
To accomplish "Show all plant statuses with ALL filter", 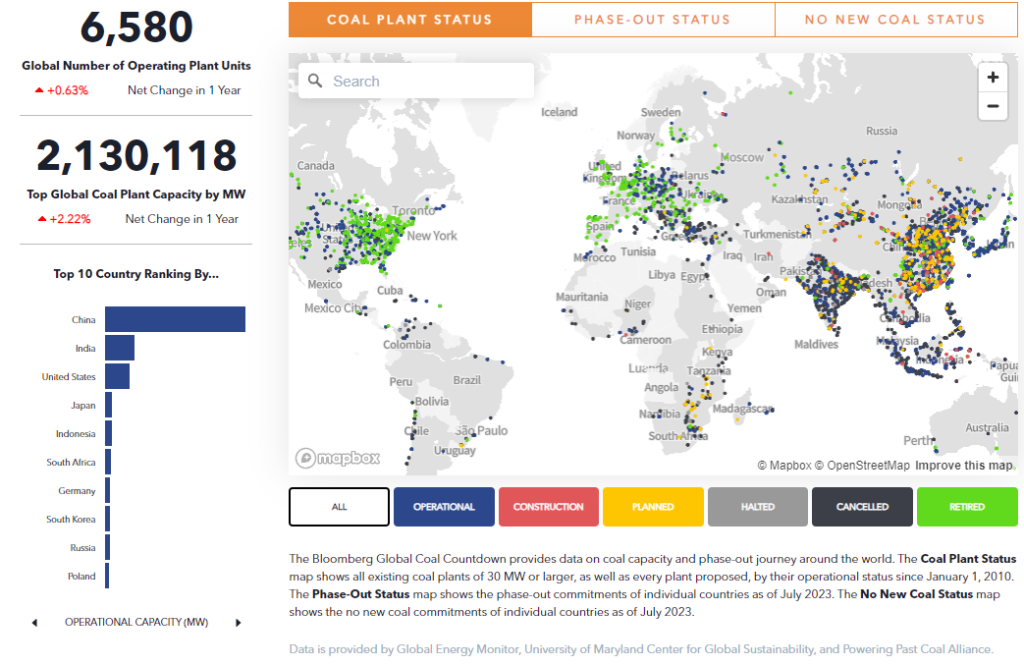I will [339, 506].
